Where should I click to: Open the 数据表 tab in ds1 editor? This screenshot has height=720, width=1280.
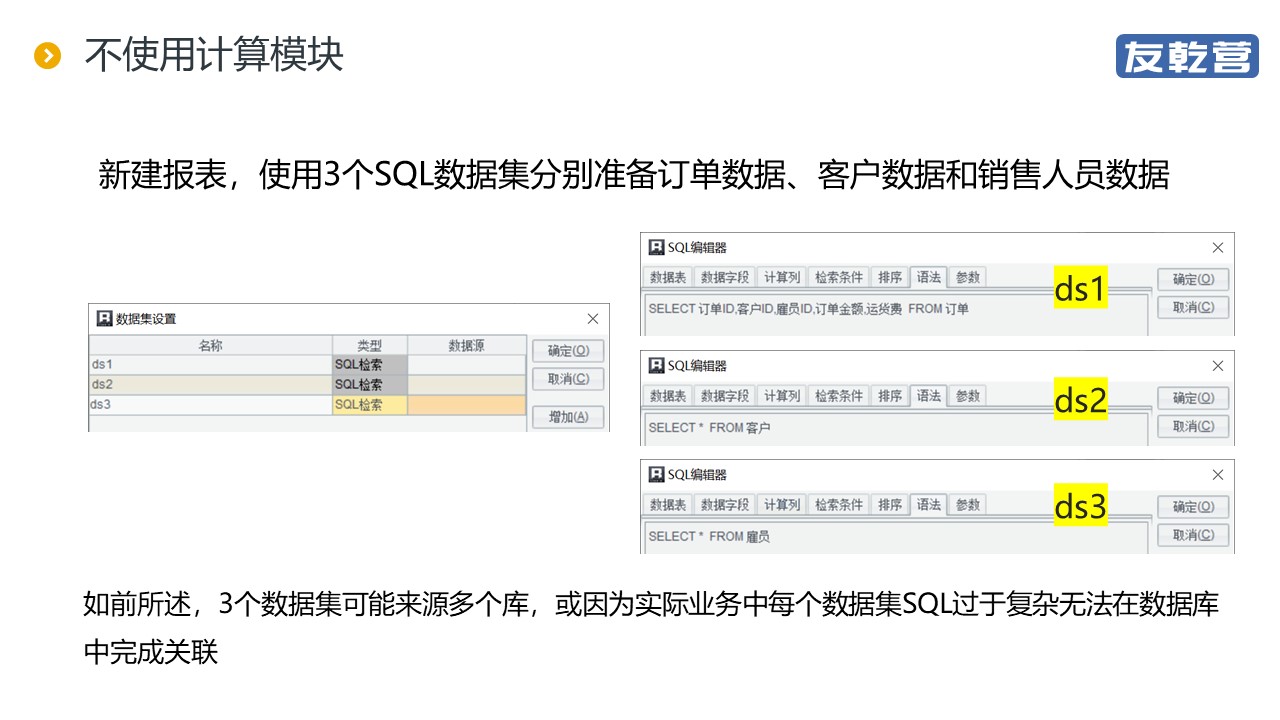tap(668, 278)
